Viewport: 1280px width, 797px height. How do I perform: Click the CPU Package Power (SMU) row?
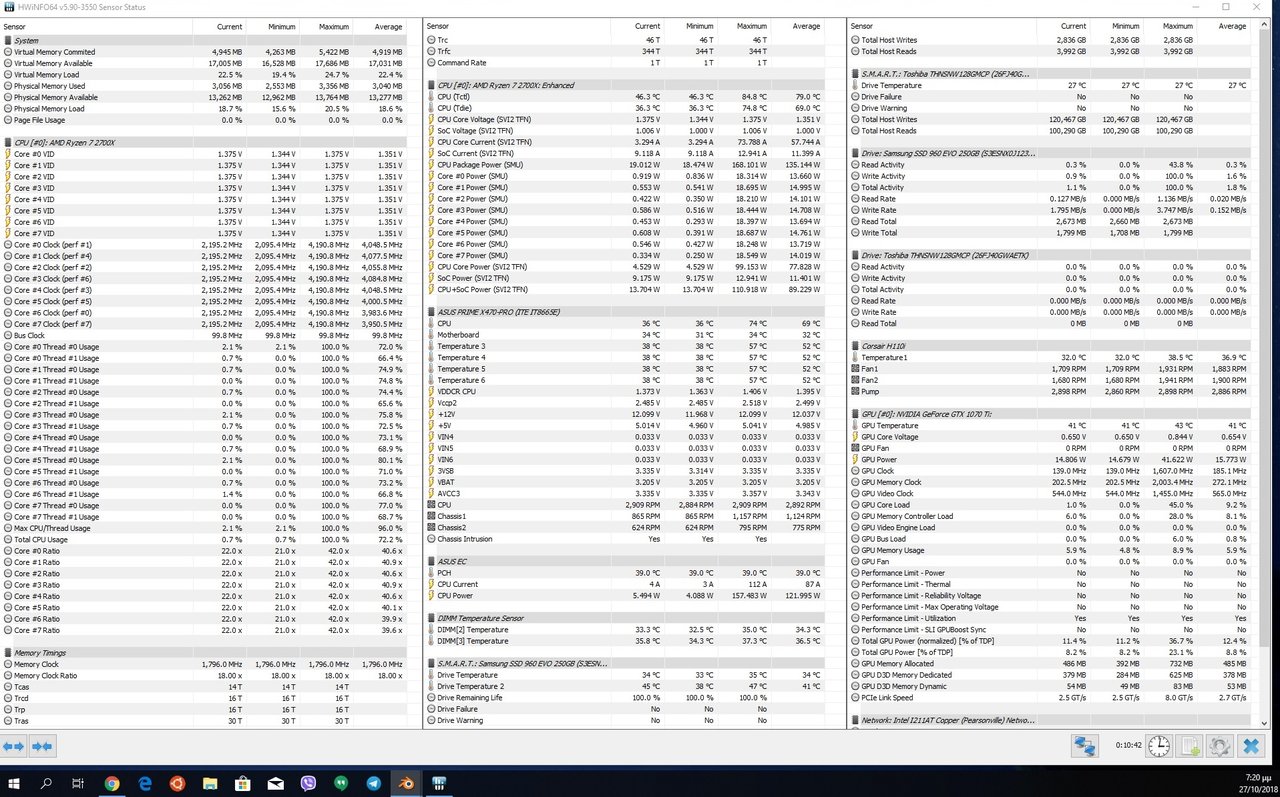coord(625,165)
